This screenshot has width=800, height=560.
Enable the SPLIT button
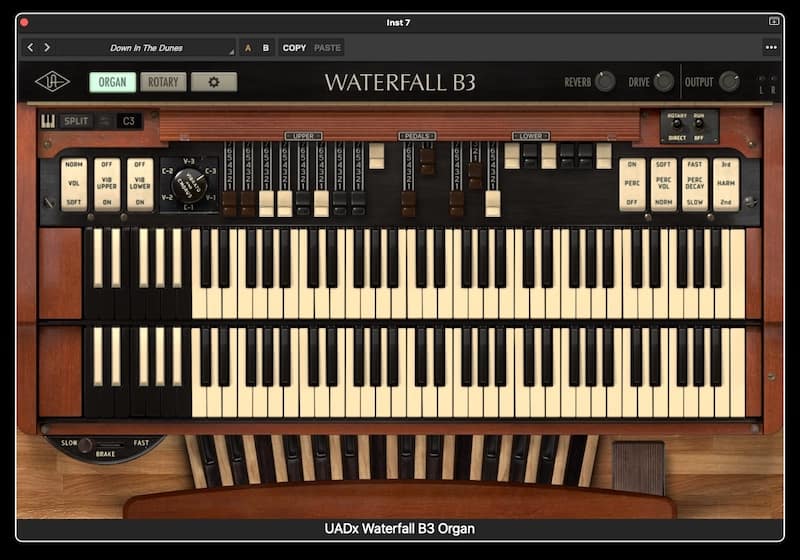point(76,121)
